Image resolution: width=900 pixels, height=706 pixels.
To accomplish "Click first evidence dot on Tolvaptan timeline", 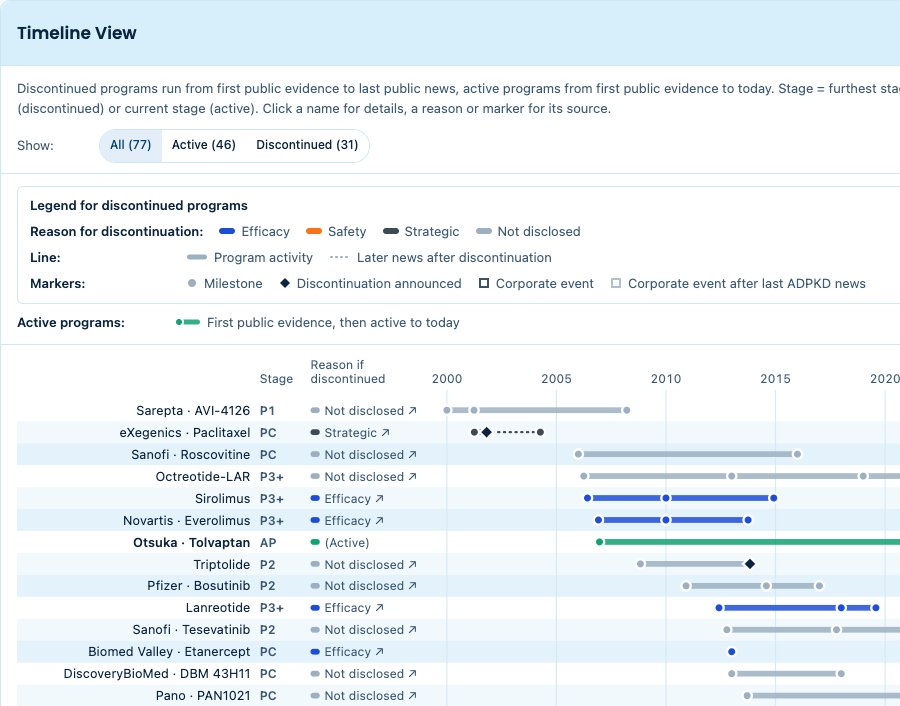I will [x=599, y=542].
